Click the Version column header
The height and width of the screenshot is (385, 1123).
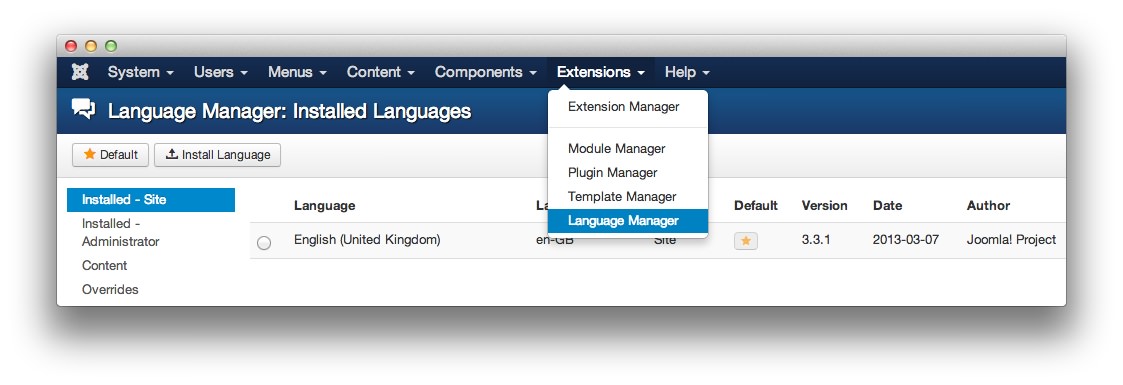824,205
